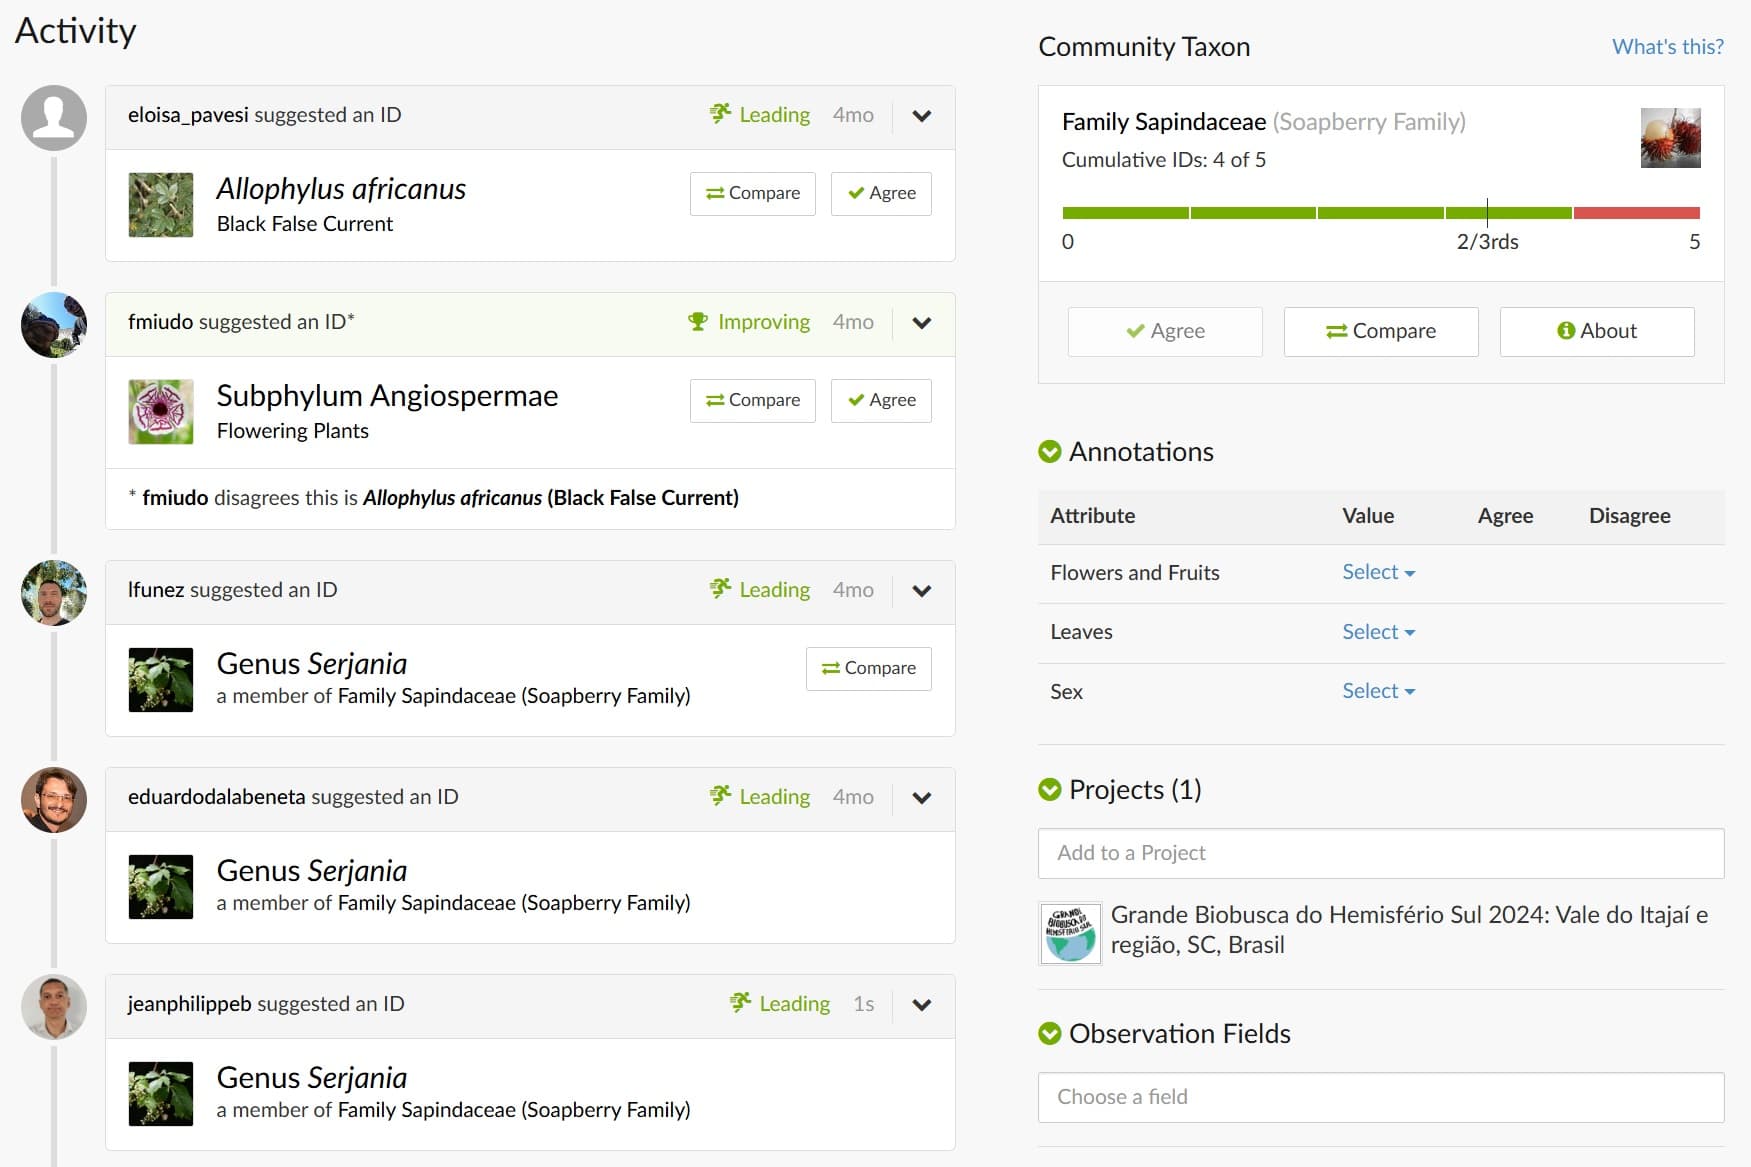Viewport: 1751px width, 1167px height.
Task: Open the Sex annotation Select dropdown
Action: click(x=1378, y=691)
